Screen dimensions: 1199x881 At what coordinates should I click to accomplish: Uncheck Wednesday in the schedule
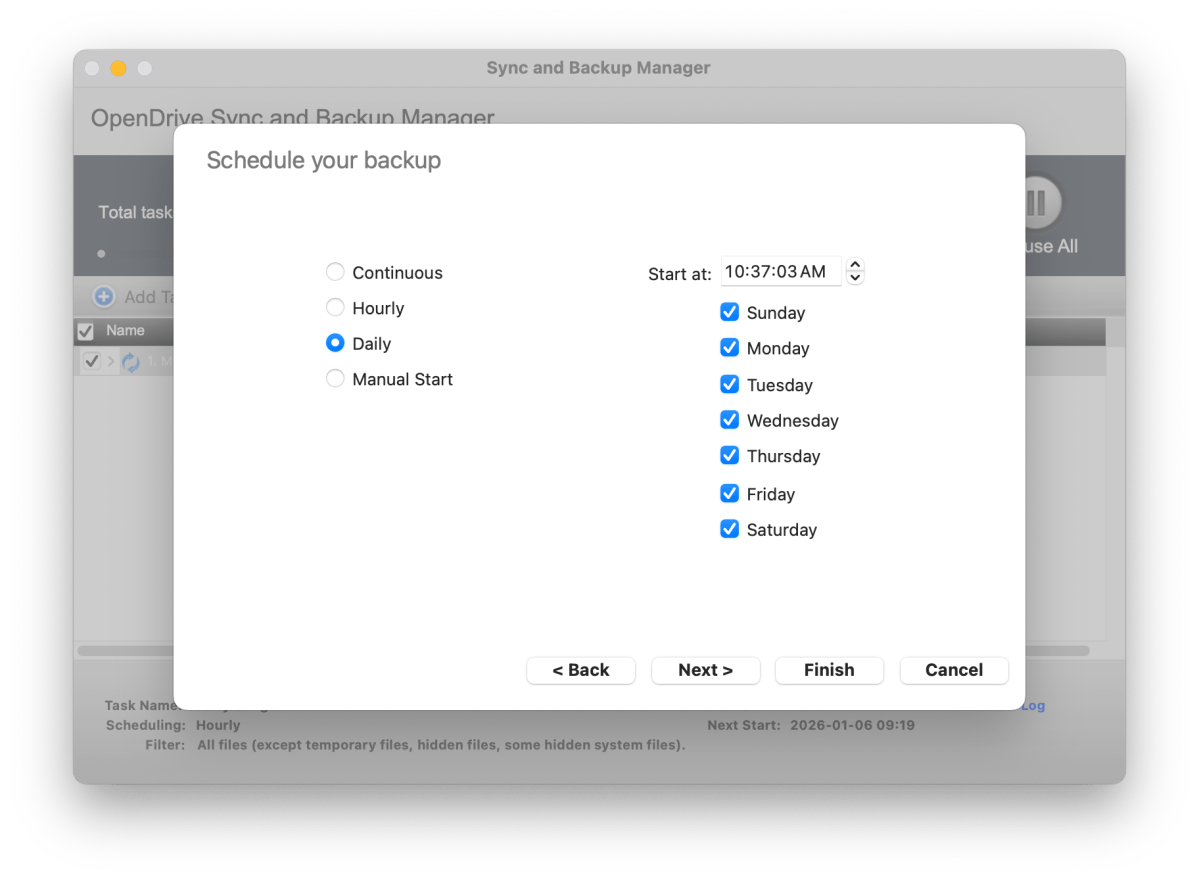[x=730, y=420]
